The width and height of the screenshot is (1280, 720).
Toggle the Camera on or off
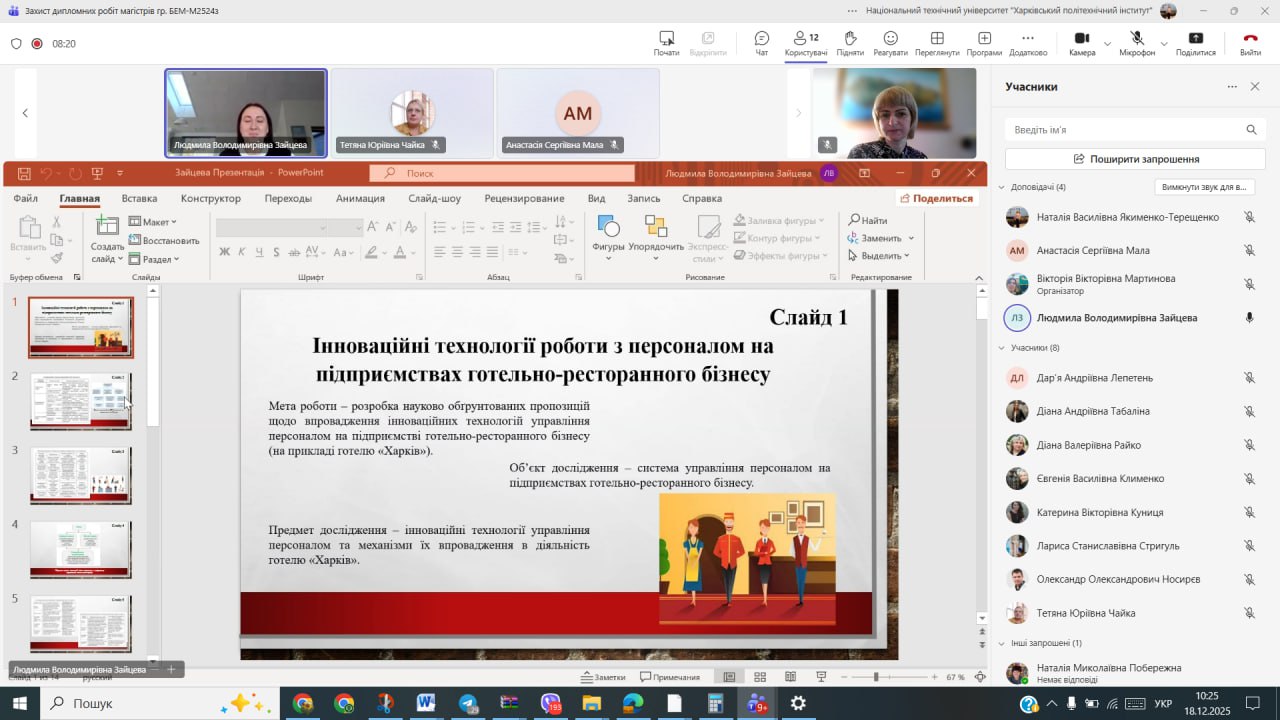[x=1081, y=43]
